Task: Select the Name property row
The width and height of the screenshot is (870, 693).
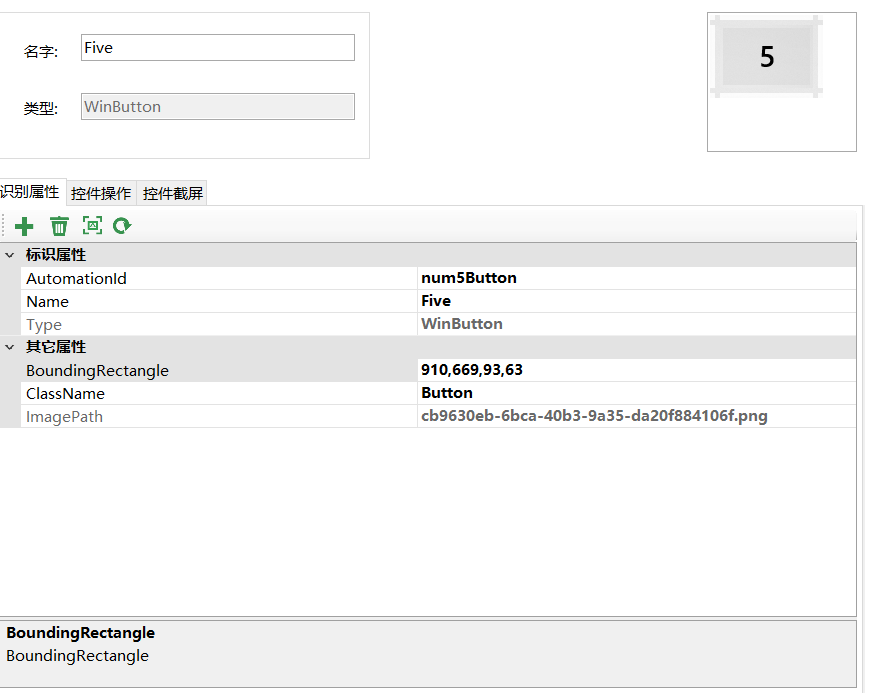Action: [x=48, y=302]
